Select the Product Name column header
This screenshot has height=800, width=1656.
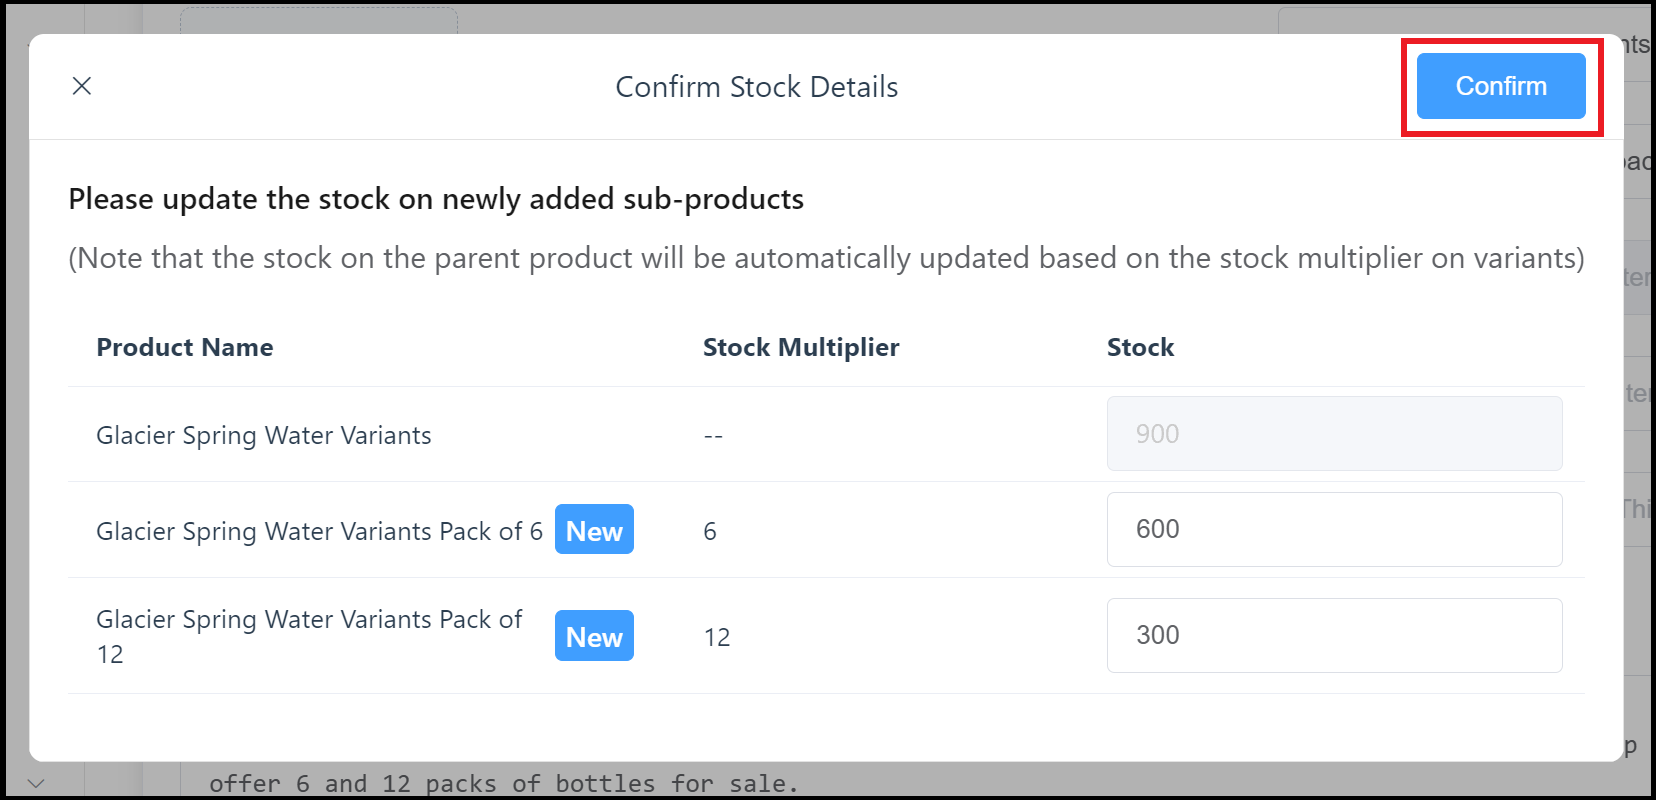click(185, 347)
